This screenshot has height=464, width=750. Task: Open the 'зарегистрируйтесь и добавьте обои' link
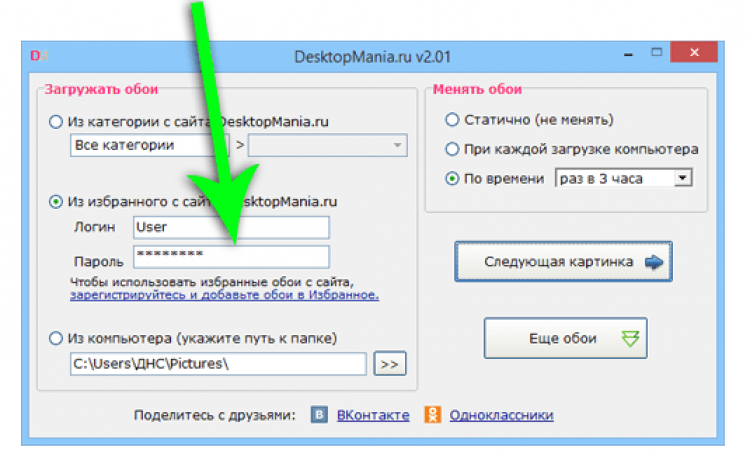(224, 295)
